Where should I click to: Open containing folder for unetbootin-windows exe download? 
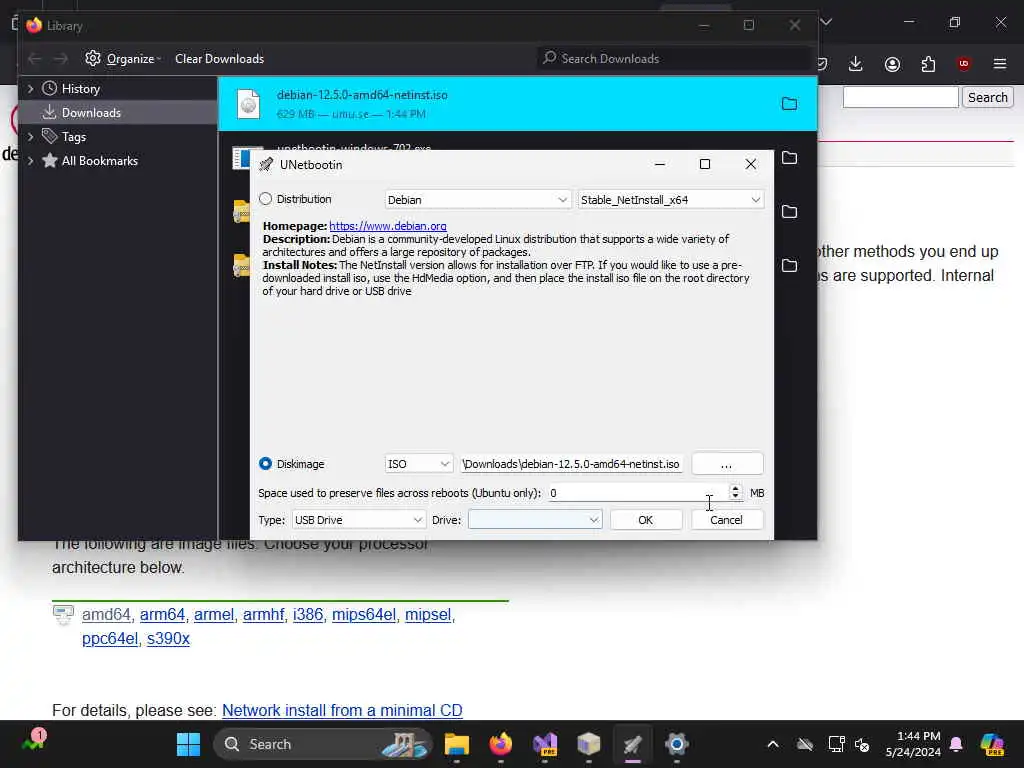[790, 157]
